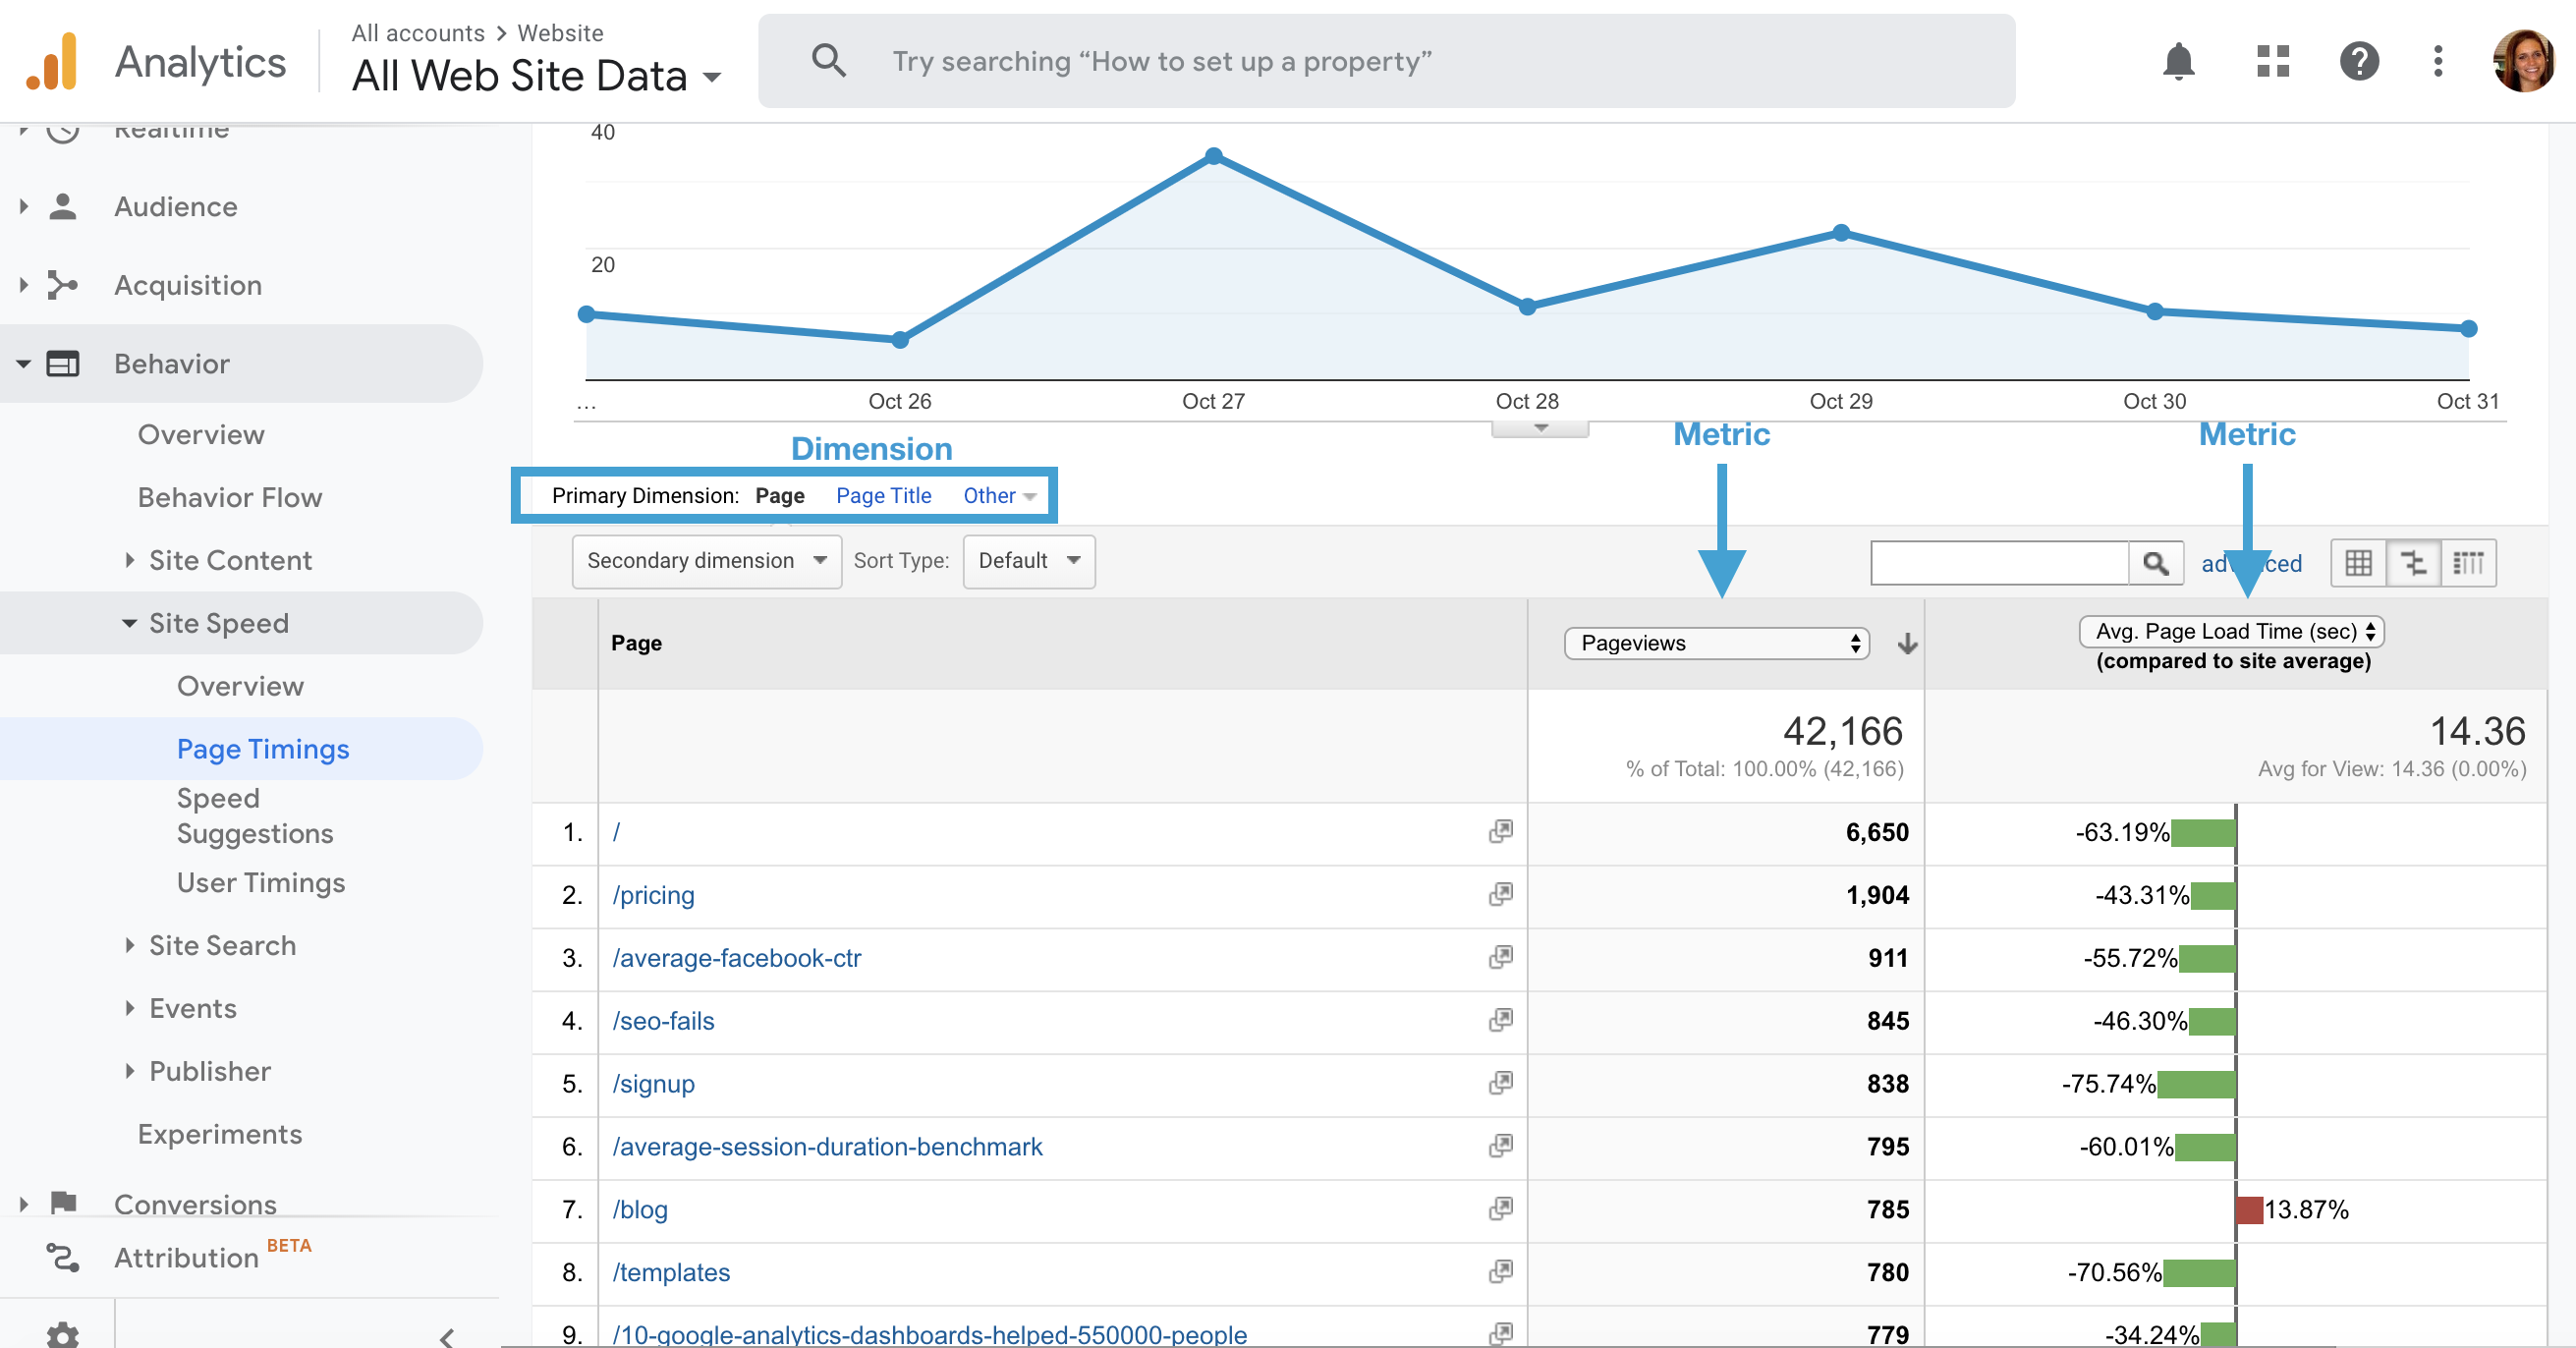Open the Google apps grid icon
Screen dimensions: 2576x1348
pyautogui.click(x=2272, y=62)
